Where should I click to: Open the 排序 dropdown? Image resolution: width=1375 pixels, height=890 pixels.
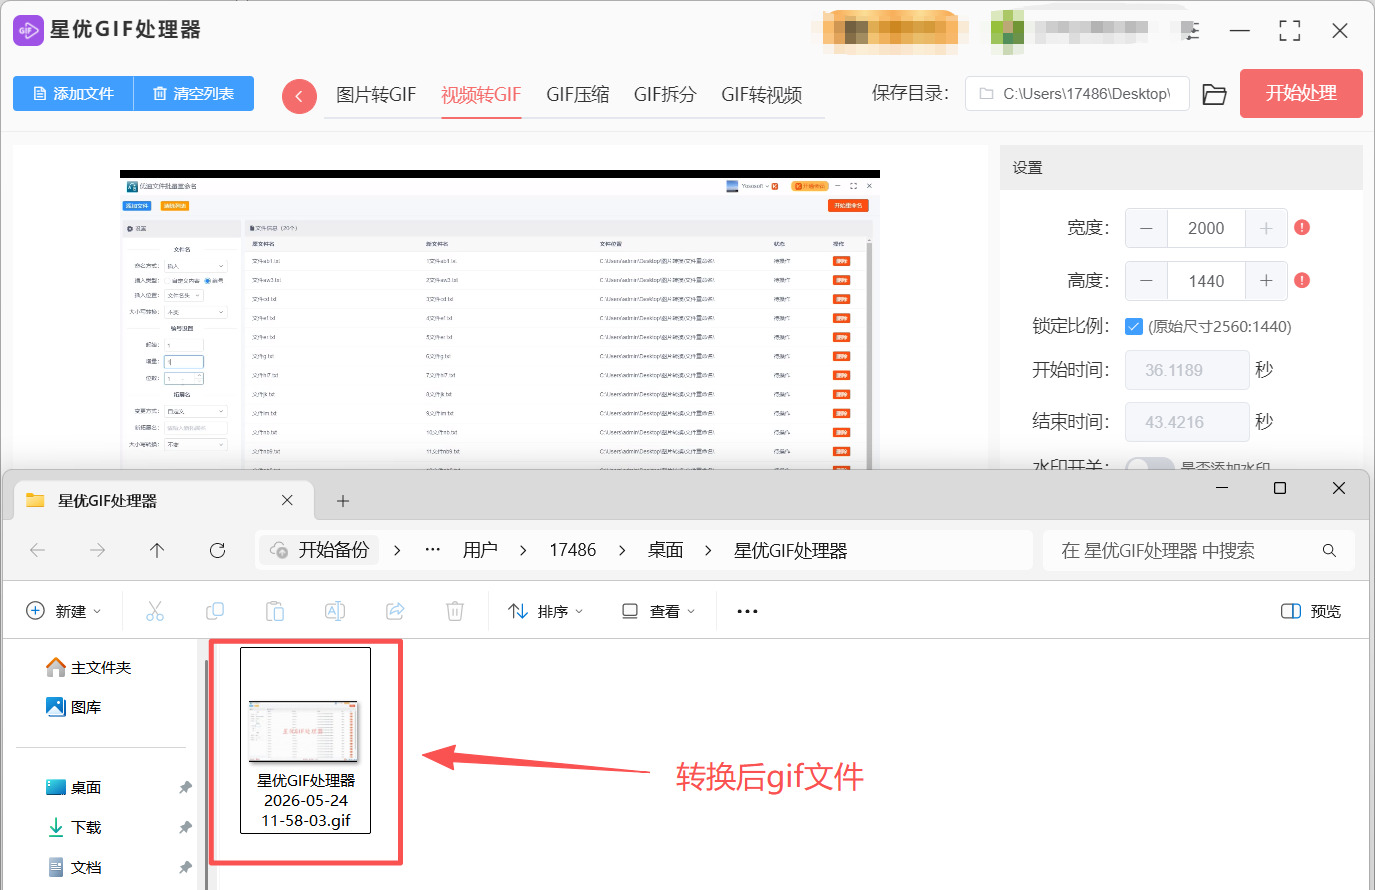tap(546, 611)
